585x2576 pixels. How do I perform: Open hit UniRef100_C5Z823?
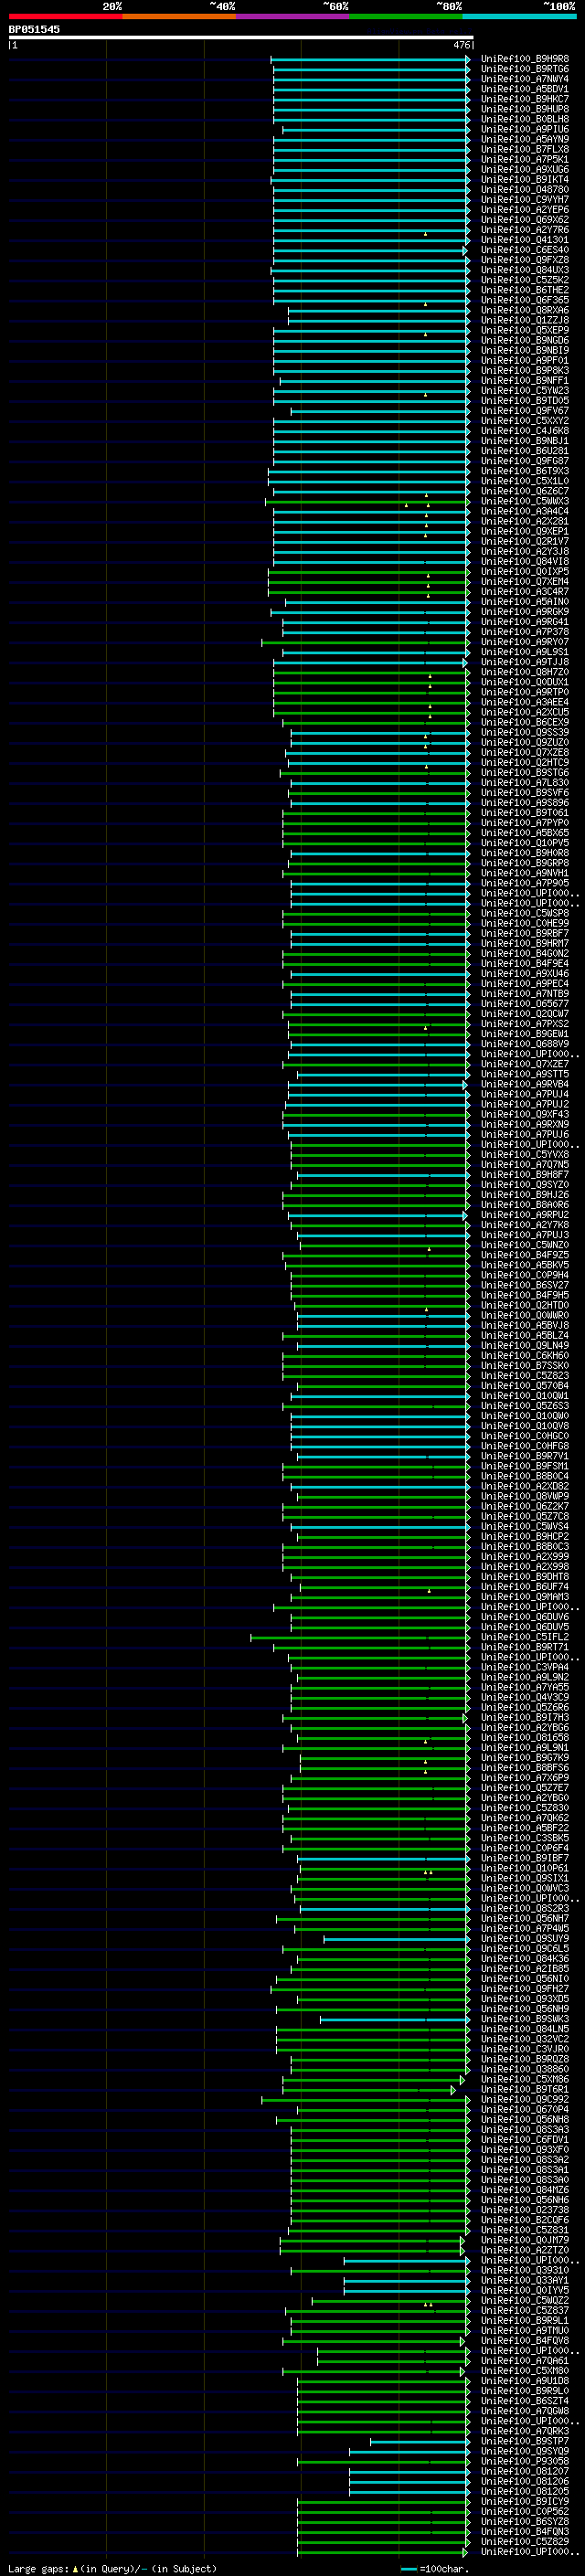[525, 1375]
